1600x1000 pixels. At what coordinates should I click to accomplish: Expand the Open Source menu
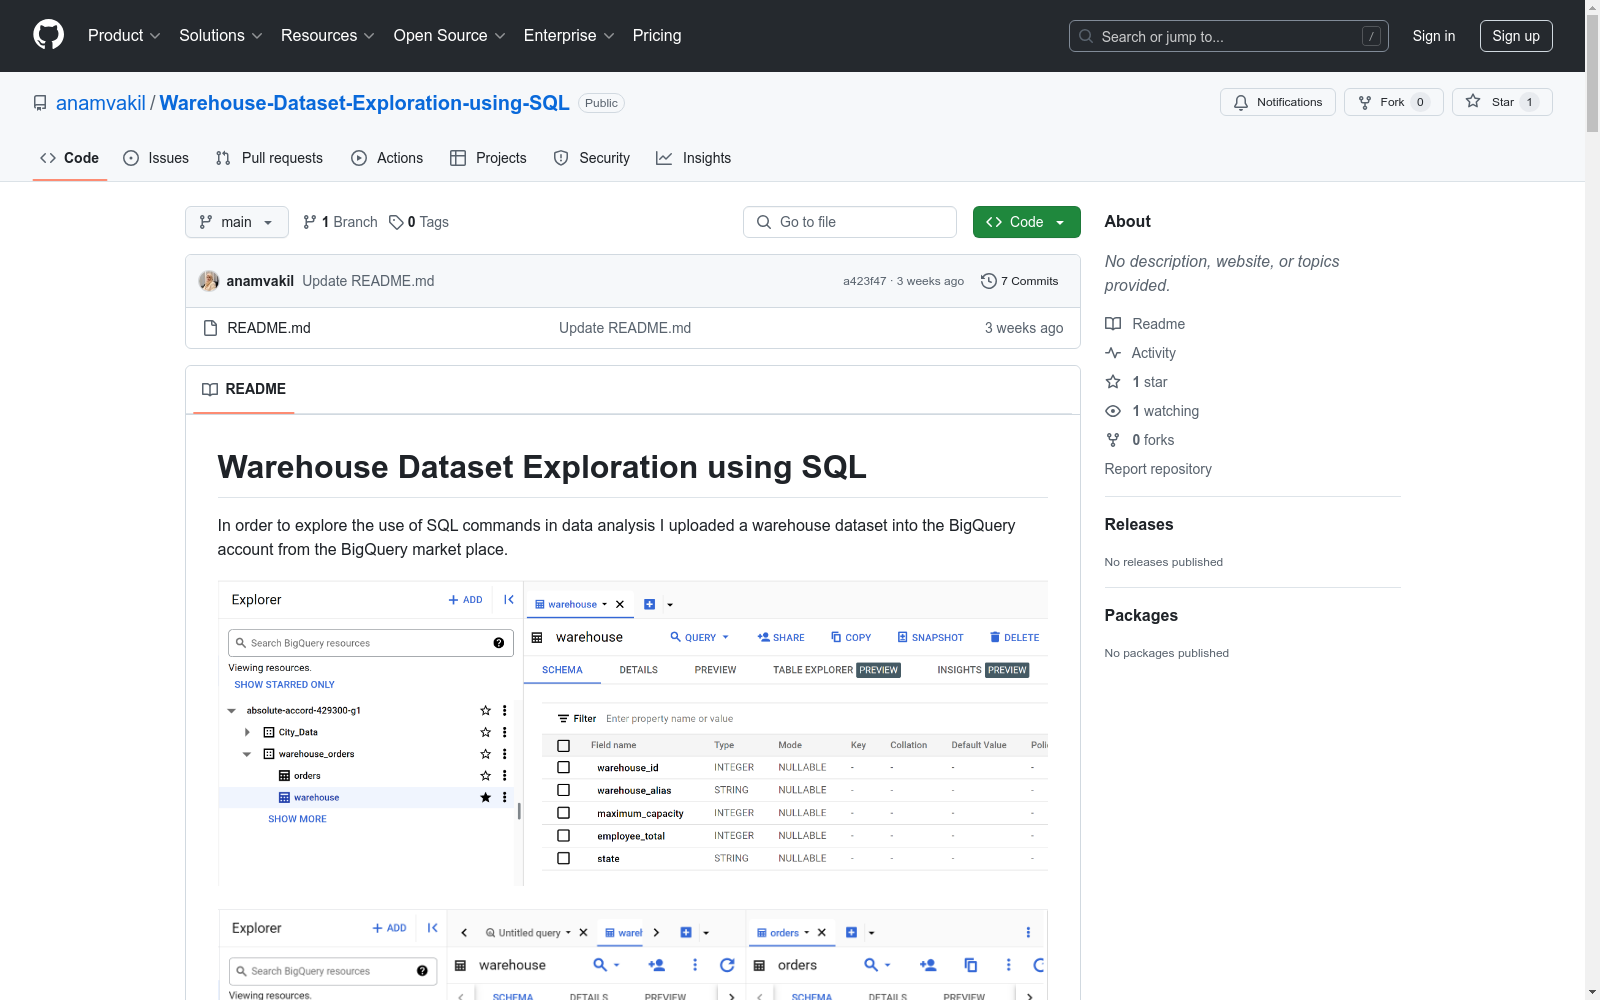click(x=450, y=35)
